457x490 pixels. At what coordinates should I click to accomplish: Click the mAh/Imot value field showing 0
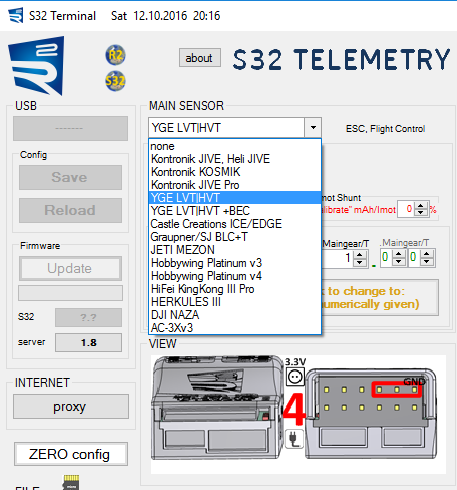pyautogui.click(x=407, y=209)
